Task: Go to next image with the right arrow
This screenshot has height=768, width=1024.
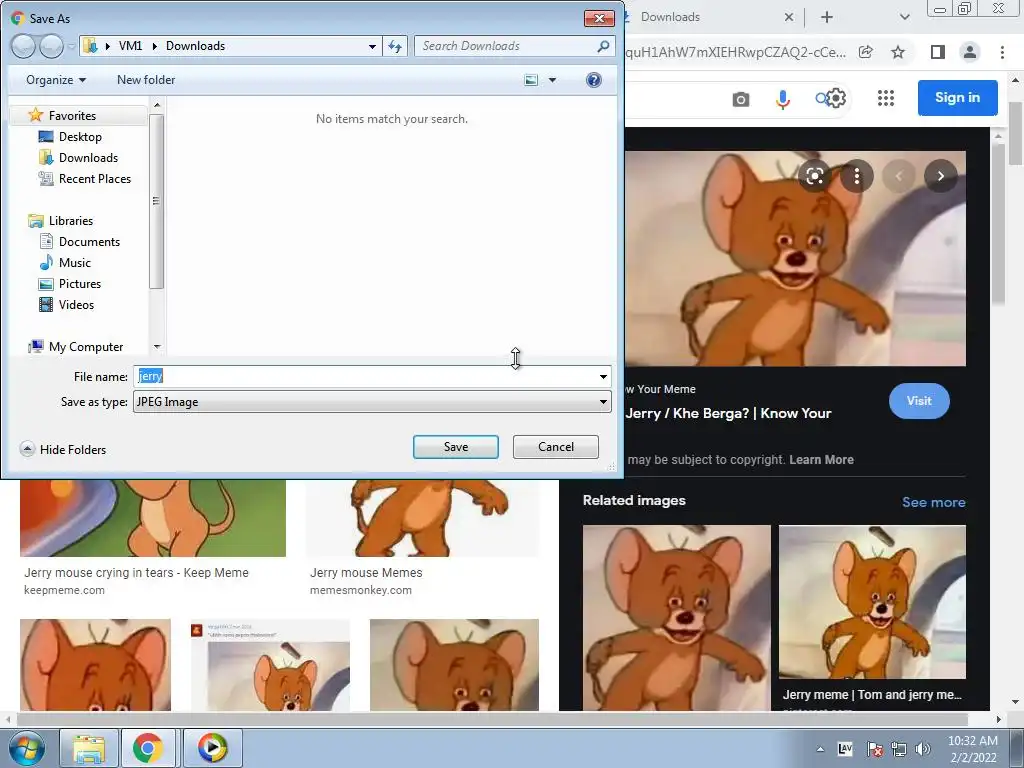Action: pyautogui.click(x=940, y=176)
